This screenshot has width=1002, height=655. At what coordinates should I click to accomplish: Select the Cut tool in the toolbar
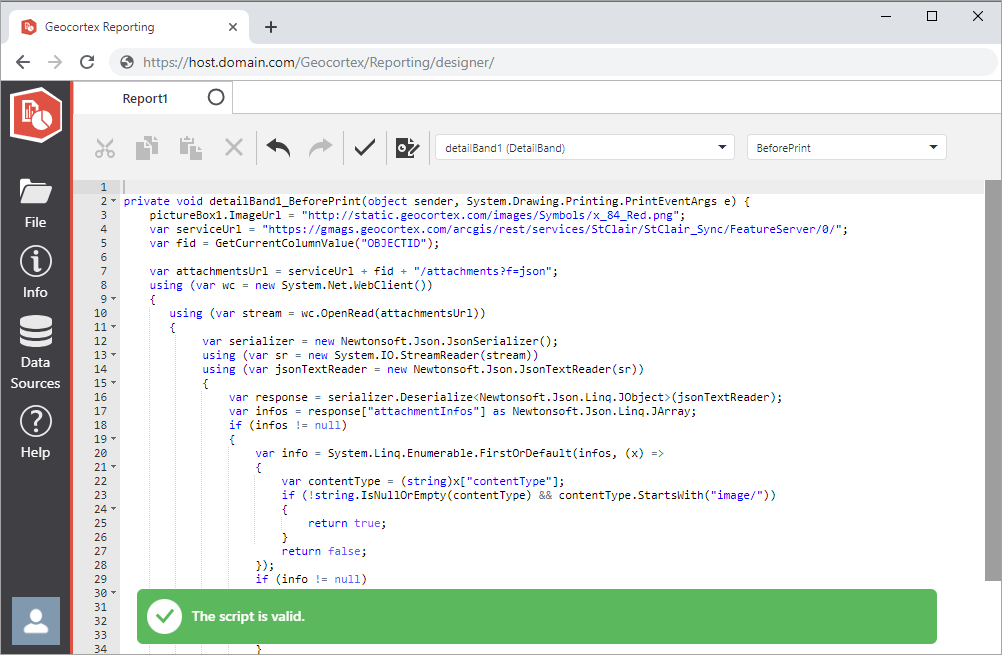click(x=105, y=147)
